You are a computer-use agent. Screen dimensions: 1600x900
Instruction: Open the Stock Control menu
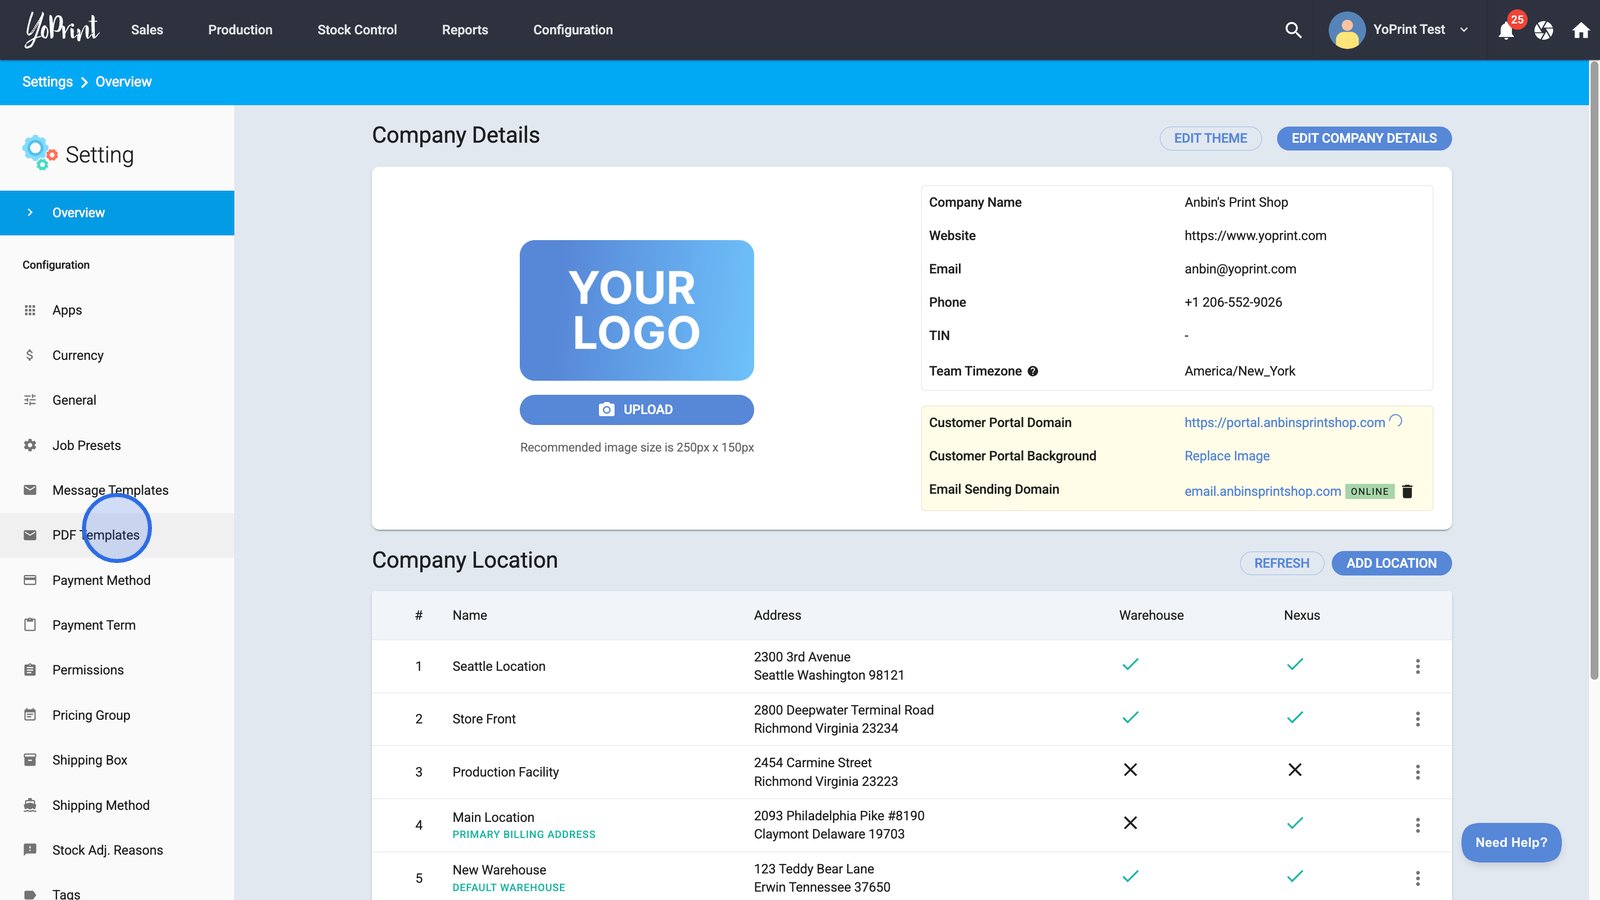coord(357,30)
